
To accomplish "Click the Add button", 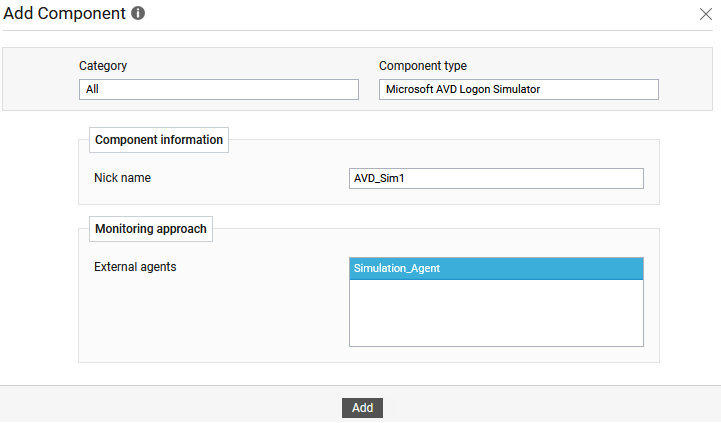I will (x=362, y=408).
